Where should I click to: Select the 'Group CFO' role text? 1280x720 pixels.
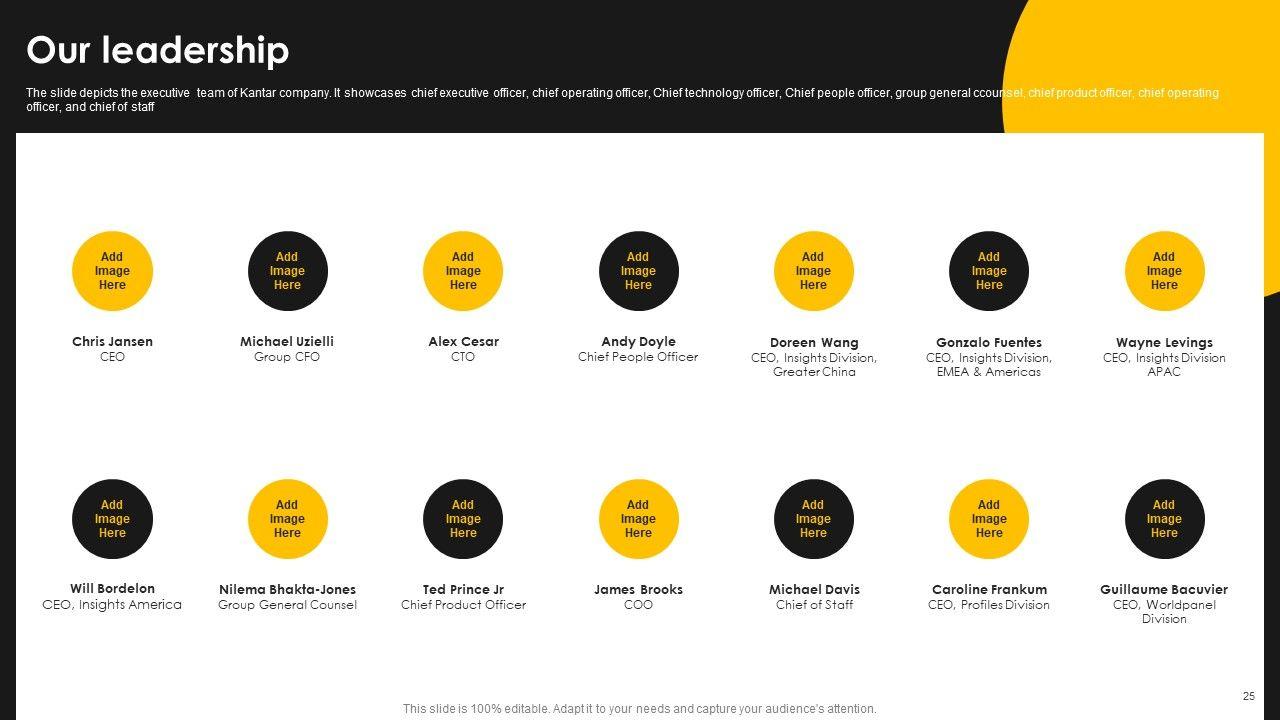287,357
